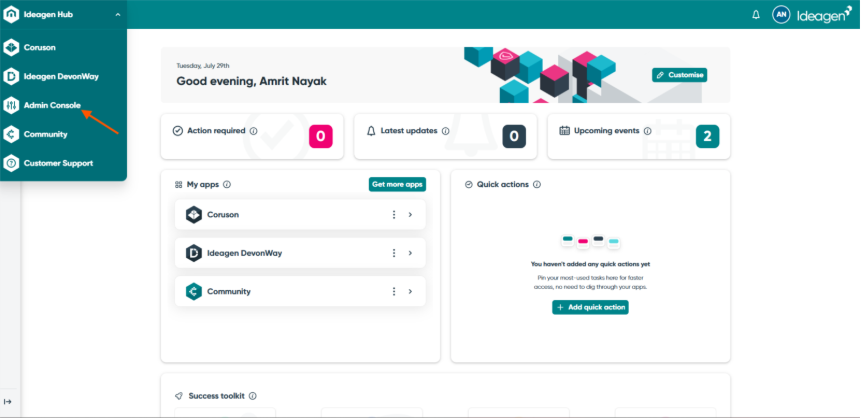Viewport: 864px width, 418px height.
Task: Open Community app row options menu
Action: coord(394,291)
